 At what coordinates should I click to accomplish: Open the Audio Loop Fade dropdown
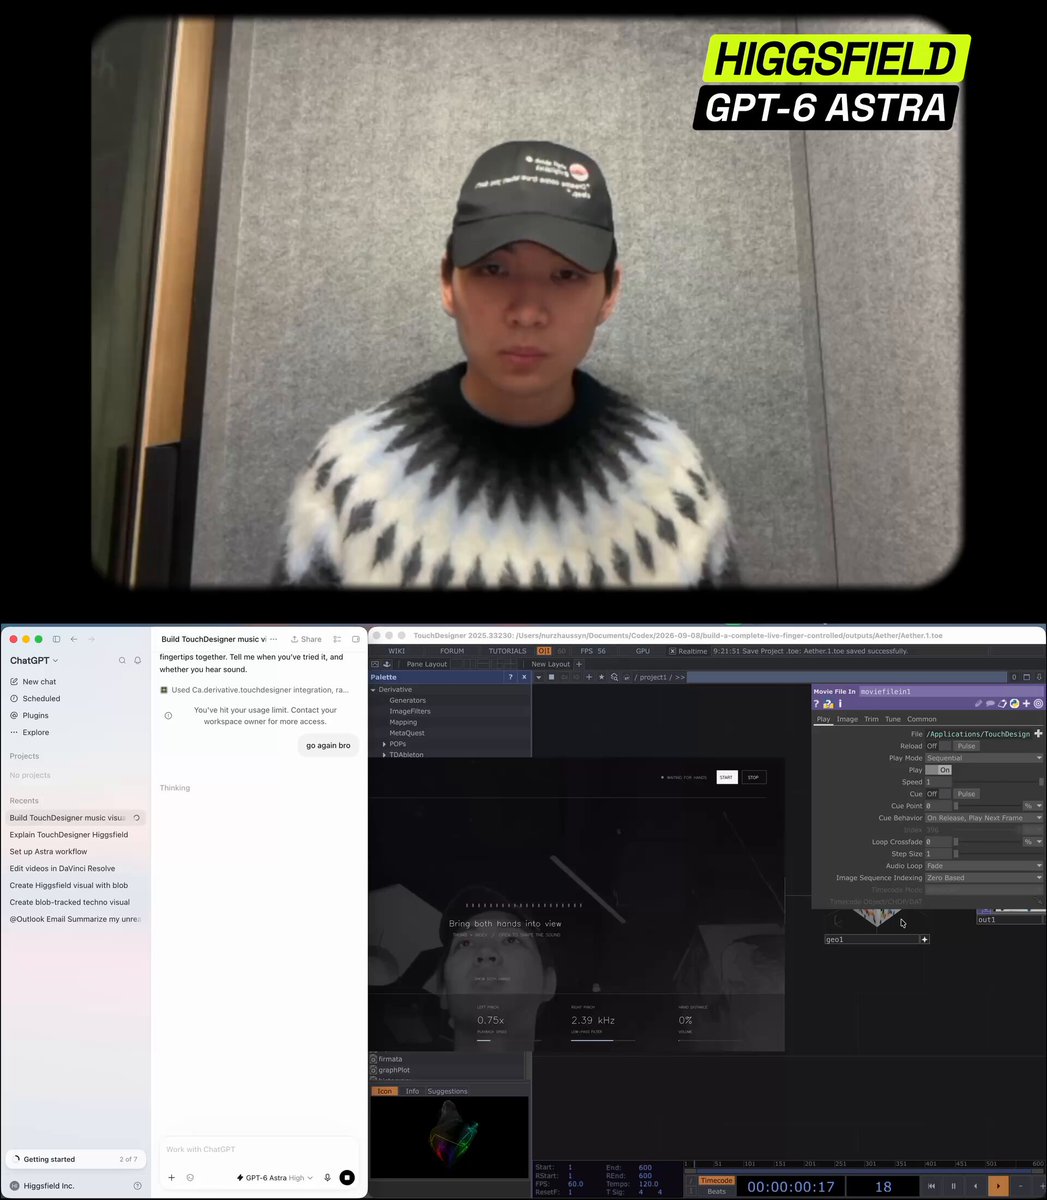[984, 866]
